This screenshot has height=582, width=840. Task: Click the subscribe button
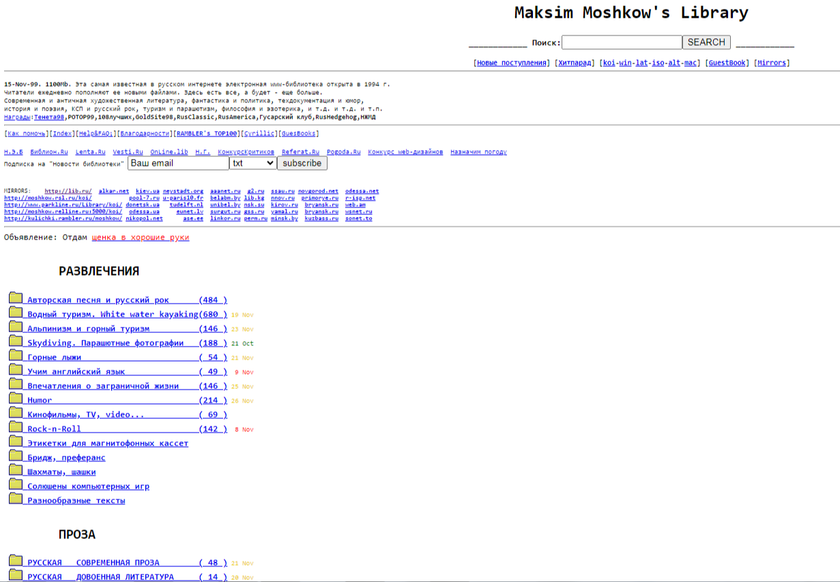pos(302,163)
